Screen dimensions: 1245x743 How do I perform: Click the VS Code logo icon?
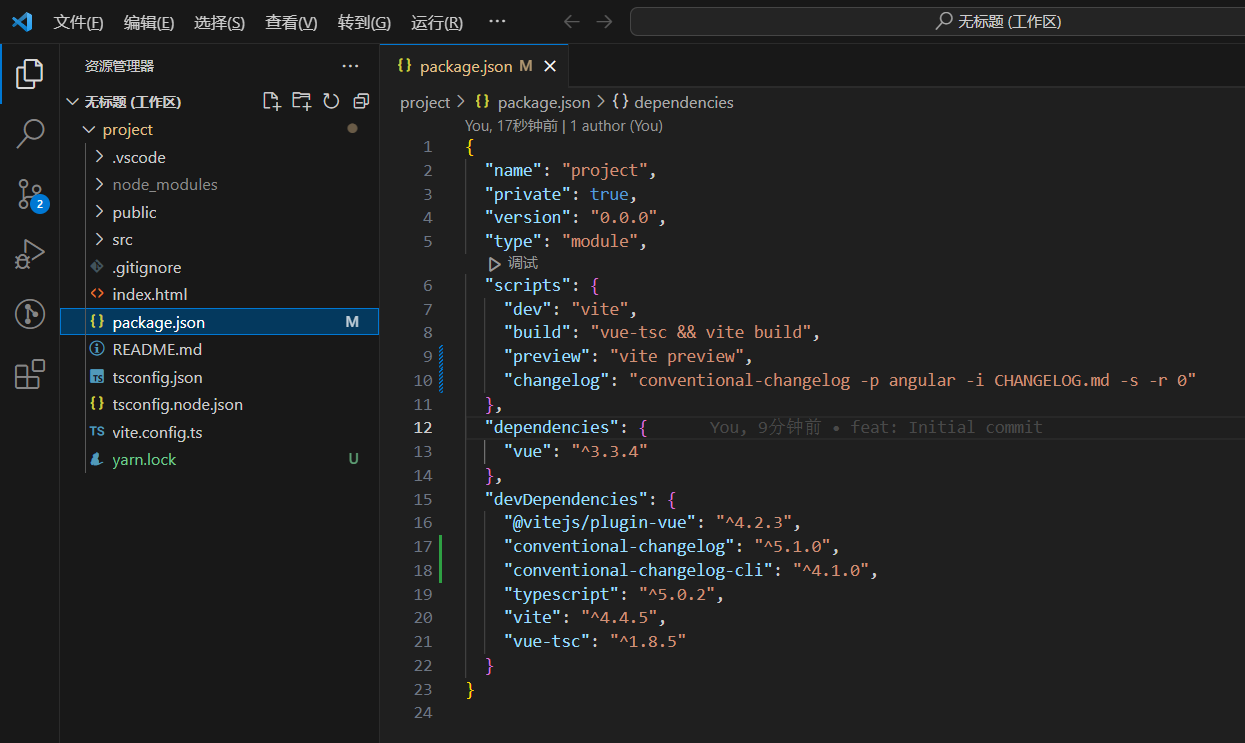coord(21,22)
